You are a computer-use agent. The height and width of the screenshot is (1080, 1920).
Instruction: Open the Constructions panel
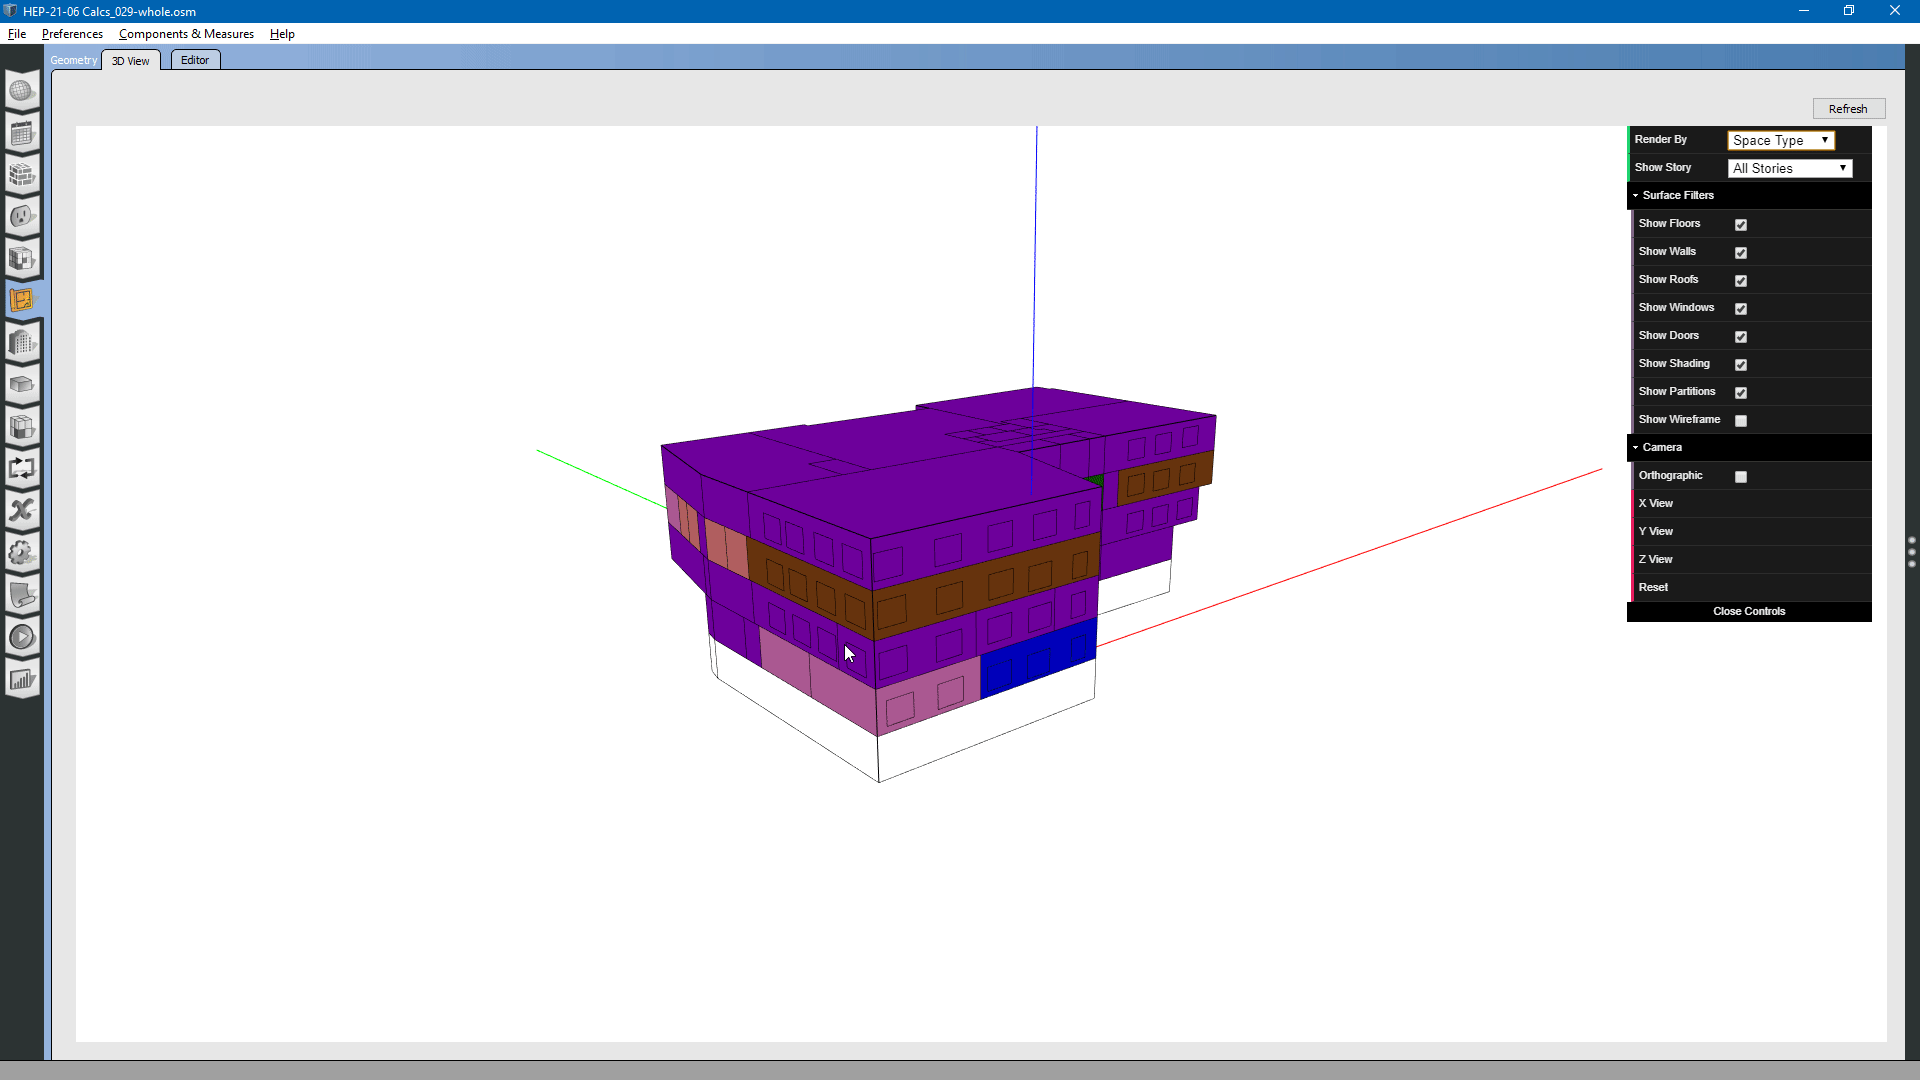22,175
